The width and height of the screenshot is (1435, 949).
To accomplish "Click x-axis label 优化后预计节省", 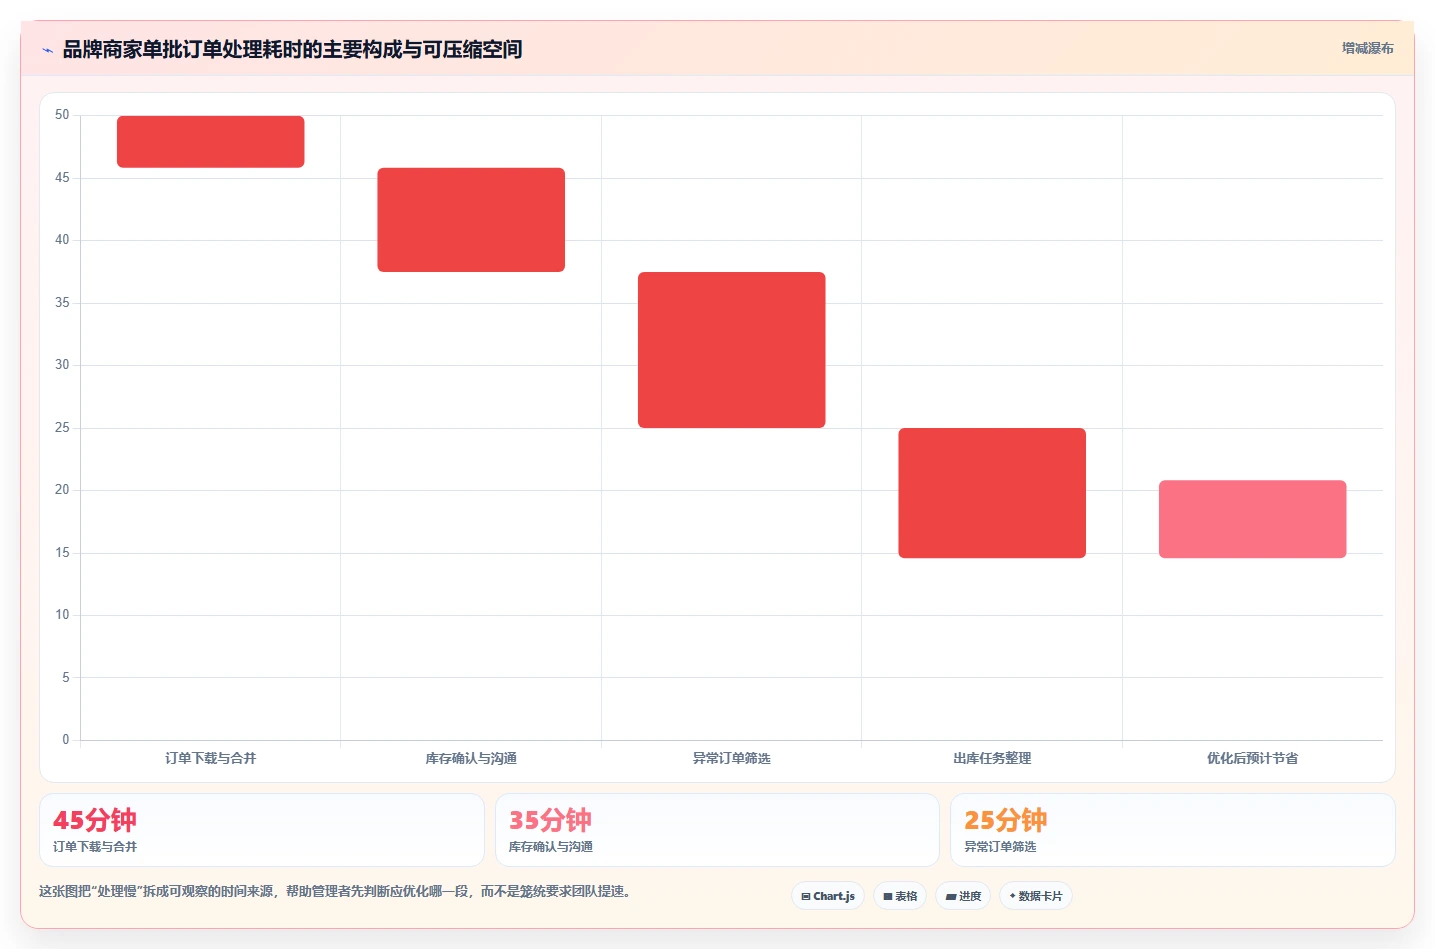I will coord(1253,758).
